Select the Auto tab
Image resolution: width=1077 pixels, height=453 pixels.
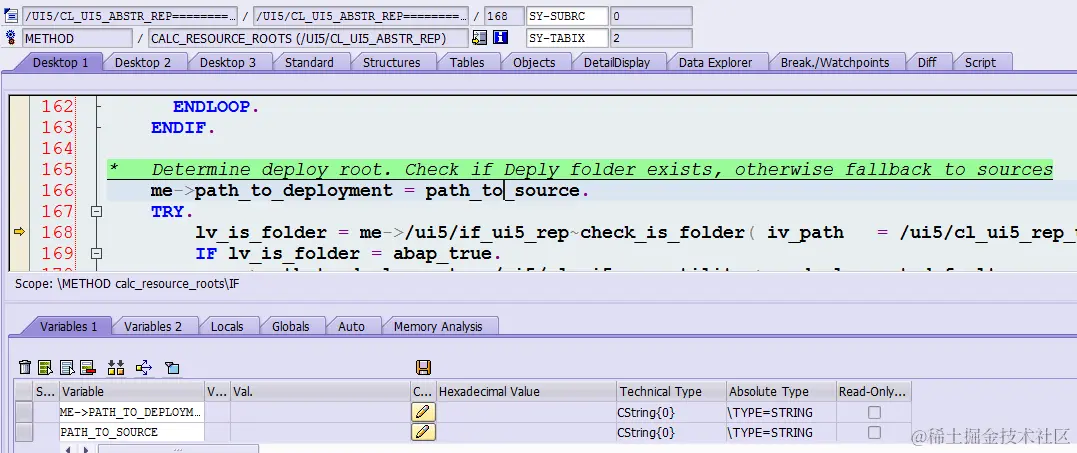point(351,327)
